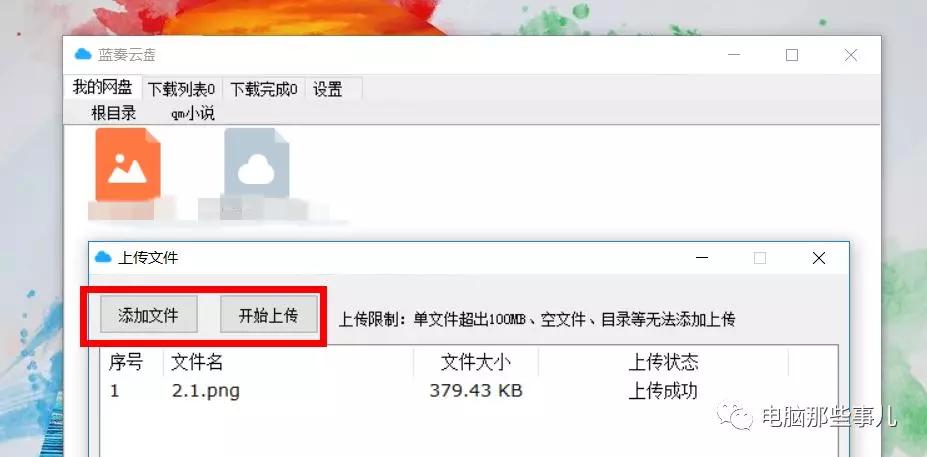Click the 添加文件 button
The image size is (927, 457).
click(x=148, y=315)
